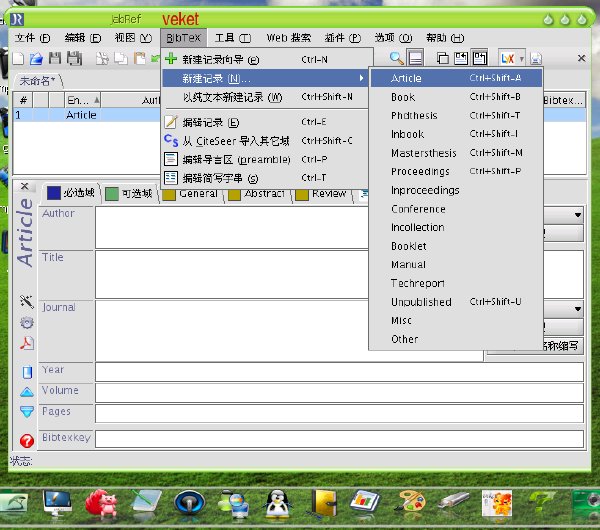The width and height of the screenshot is (600, 530).
Task: Sort the table by the En... column header
Action: 82,100
